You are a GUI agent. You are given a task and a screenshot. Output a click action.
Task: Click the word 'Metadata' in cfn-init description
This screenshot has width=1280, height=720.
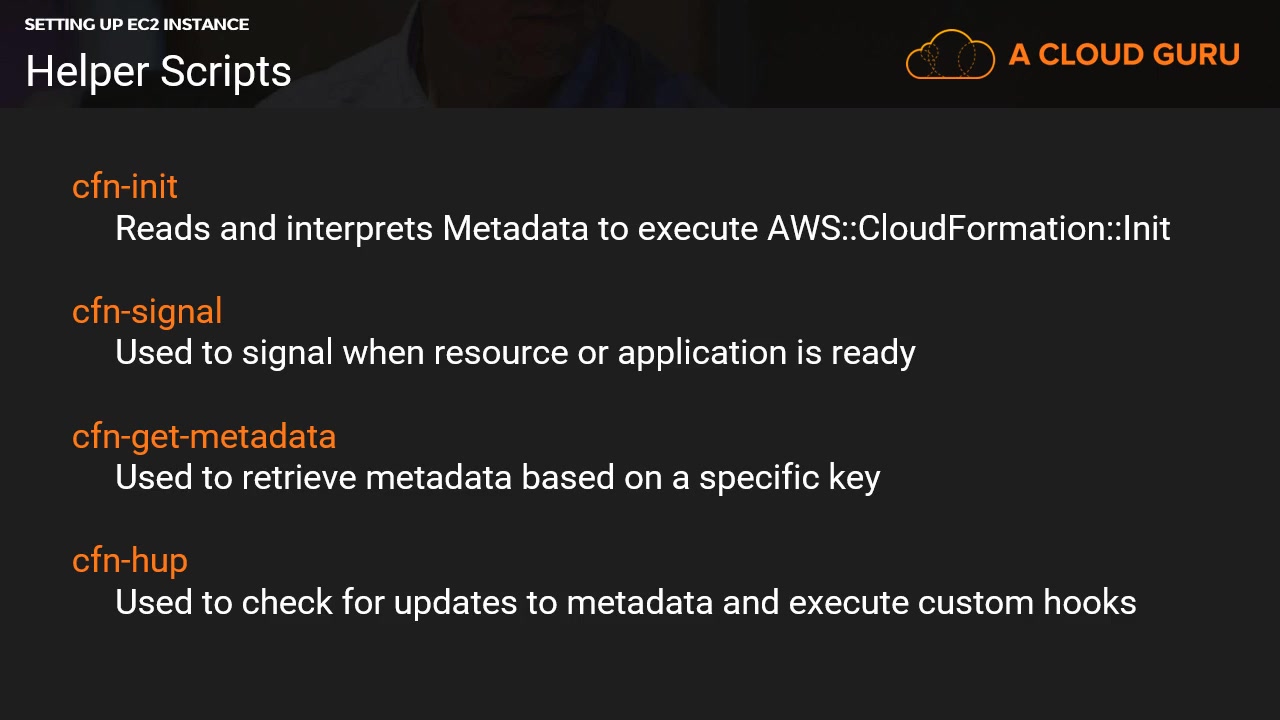coord(515,229)
